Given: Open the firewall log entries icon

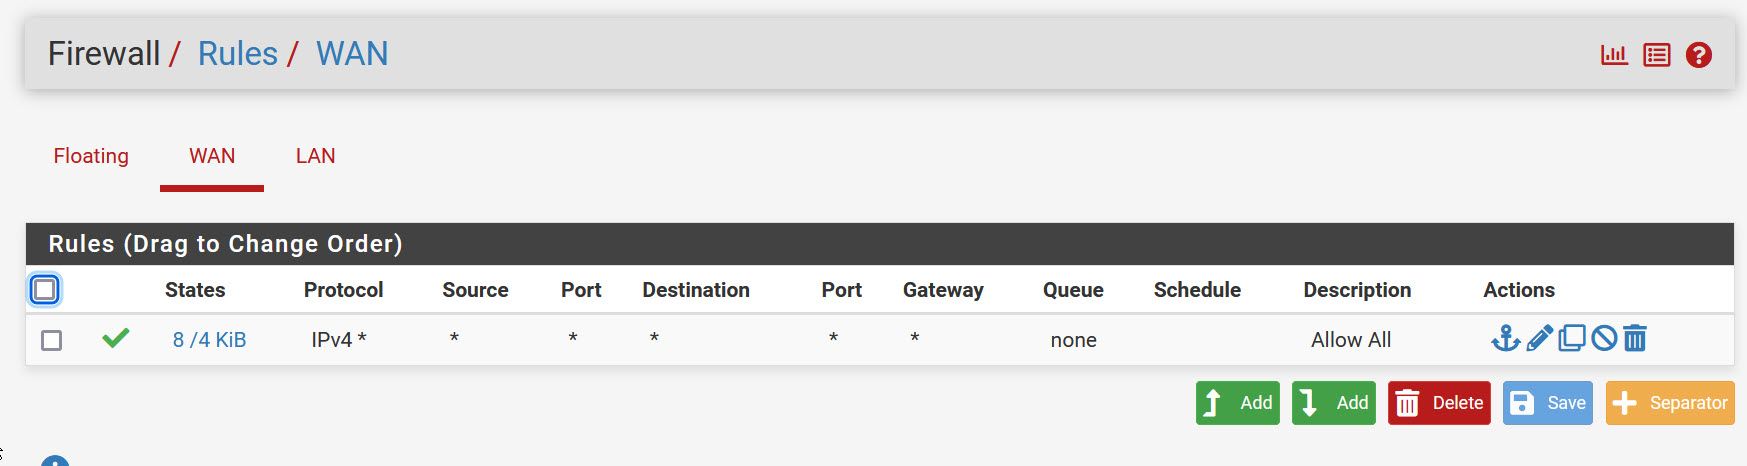Looking at the screenshot, I should click(1657, 55).
